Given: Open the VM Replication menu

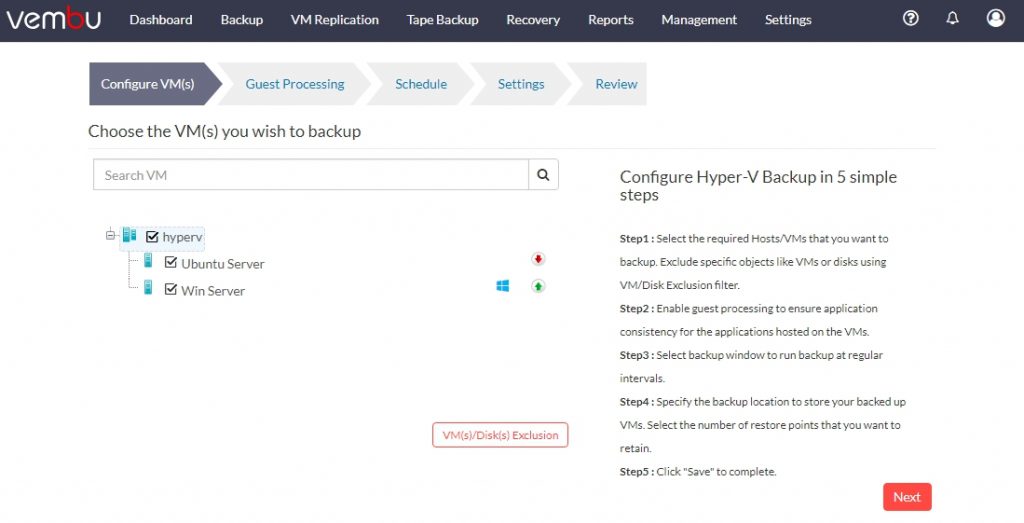Looking at the screenshot, I should [334, 20].
